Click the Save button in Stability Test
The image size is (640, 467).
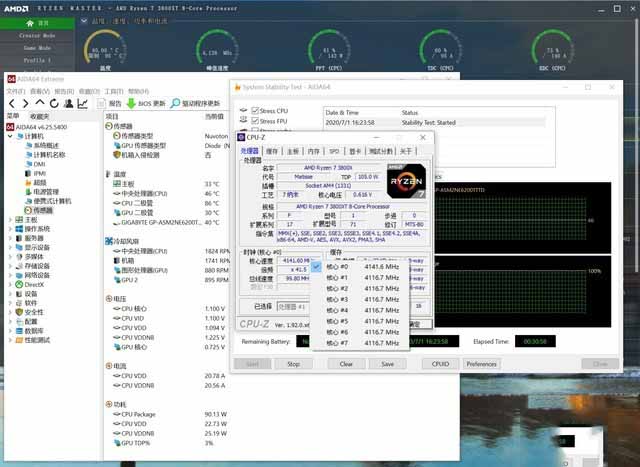point(388,364)
